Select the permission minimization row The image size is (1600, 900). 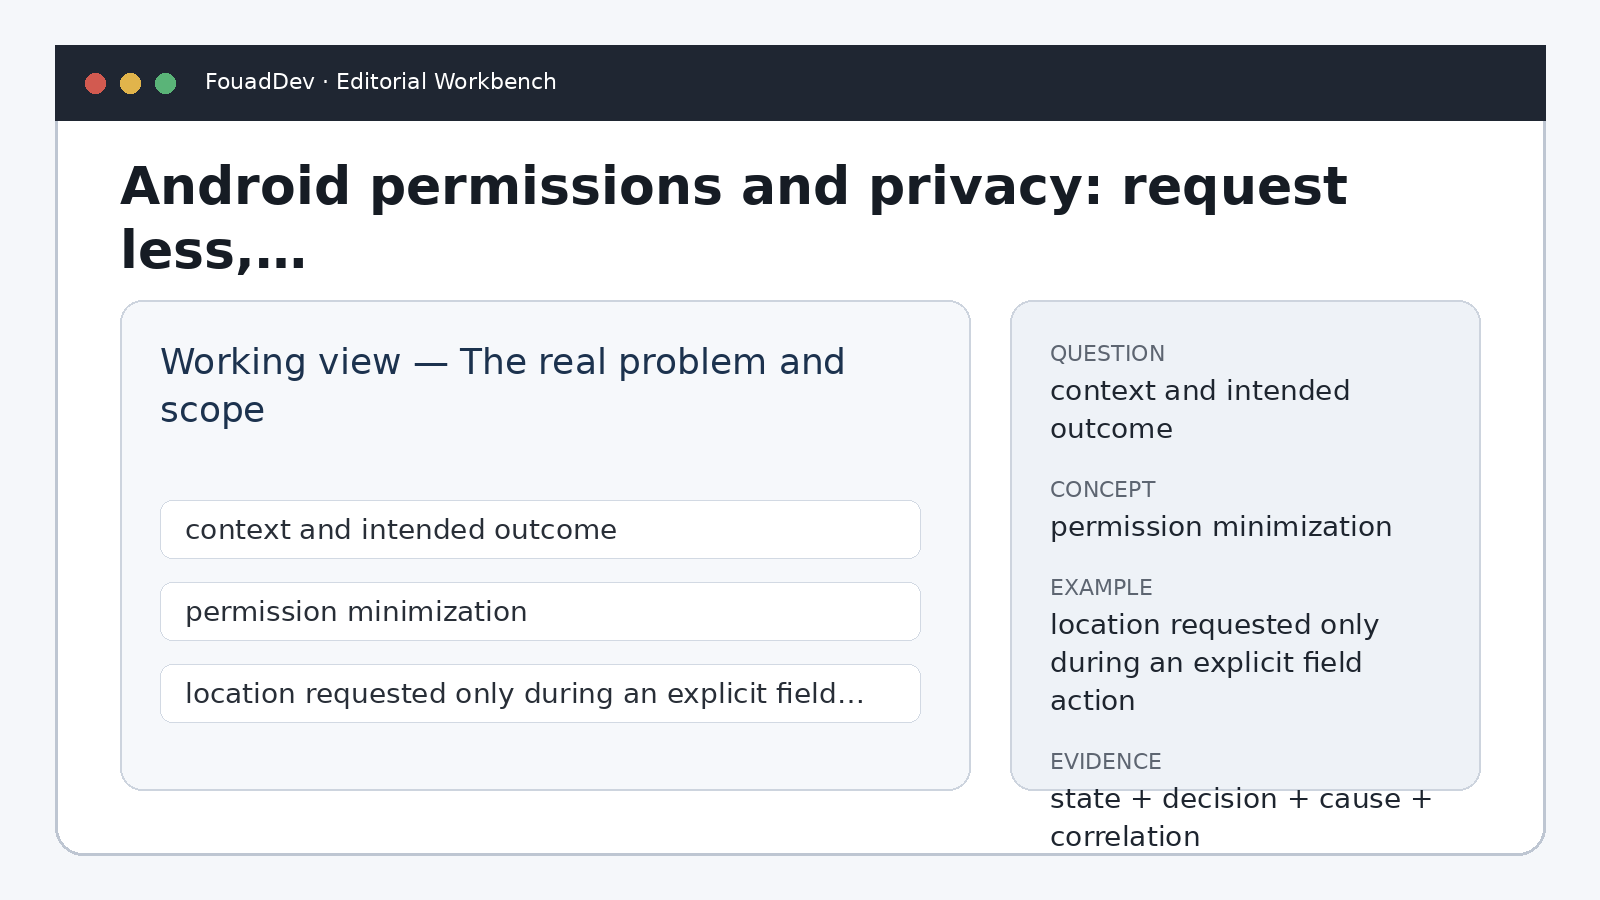(x=540, y=611)
